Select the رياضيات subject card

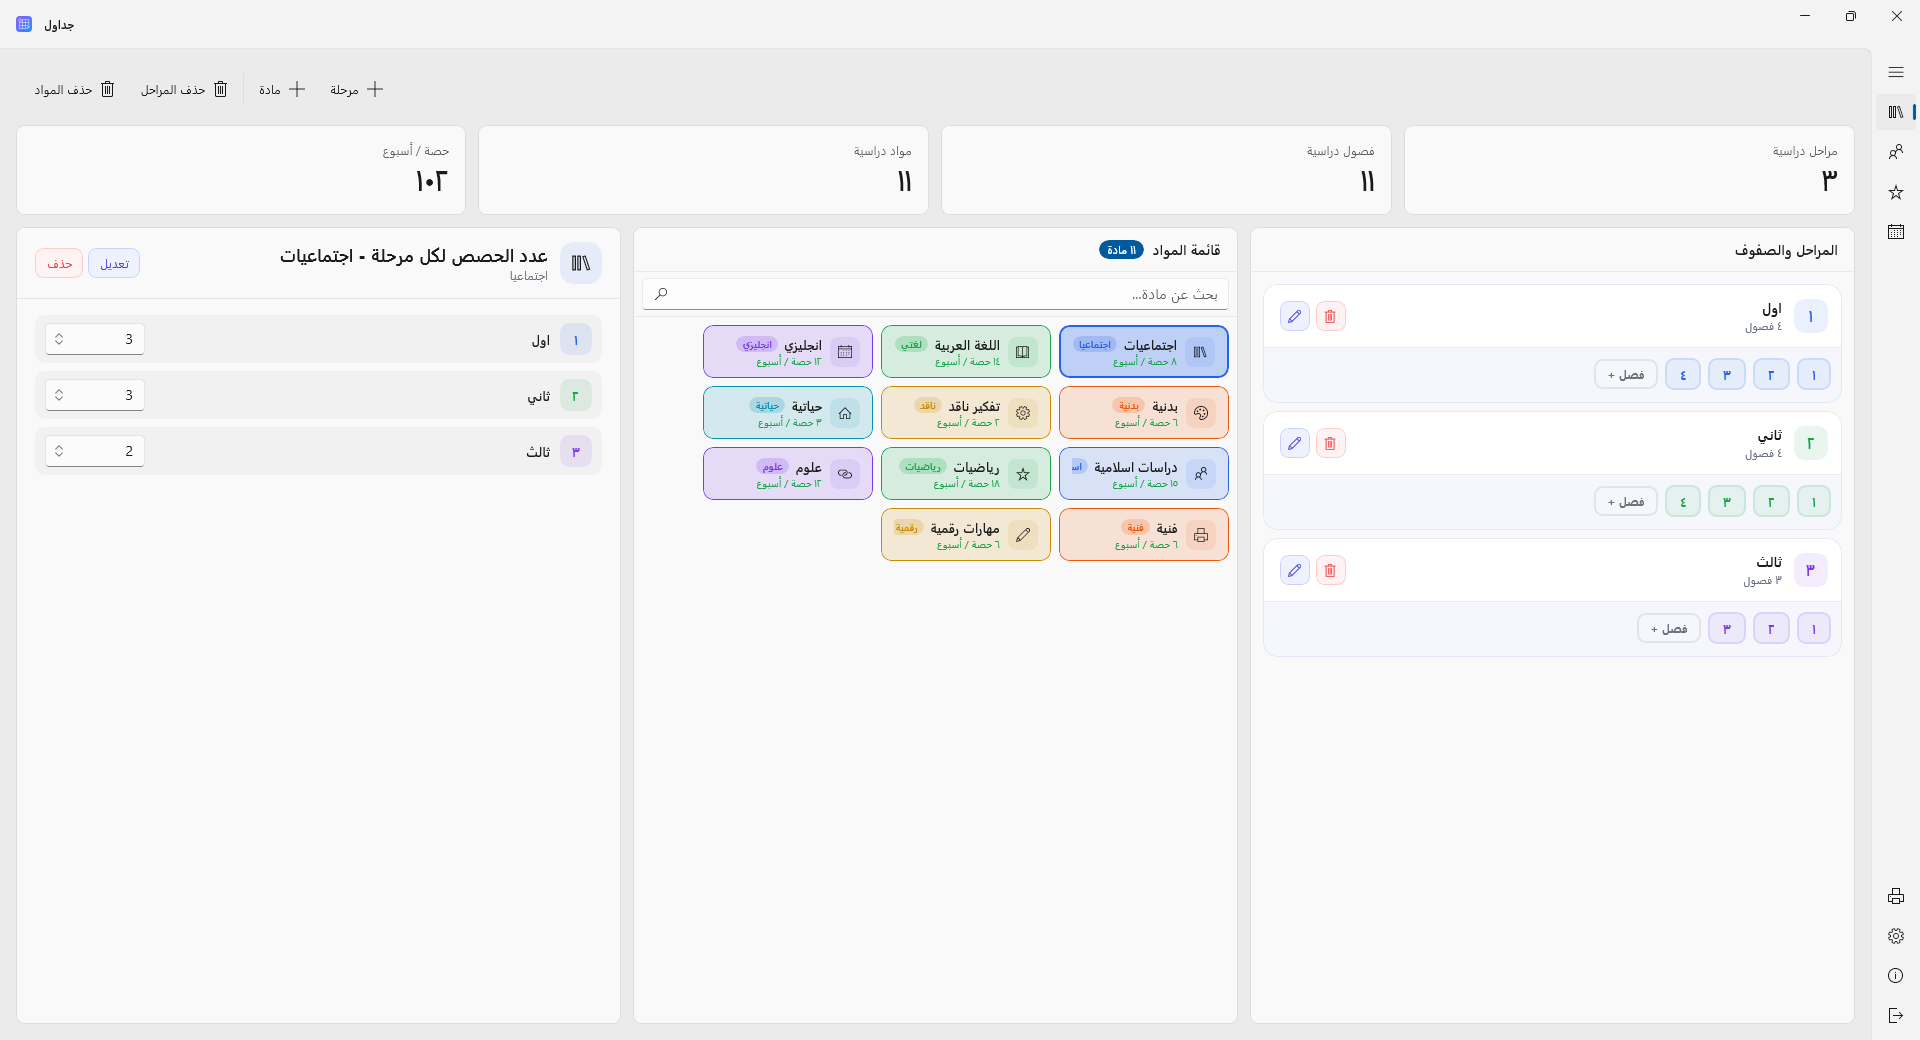[x=965, y=474]
